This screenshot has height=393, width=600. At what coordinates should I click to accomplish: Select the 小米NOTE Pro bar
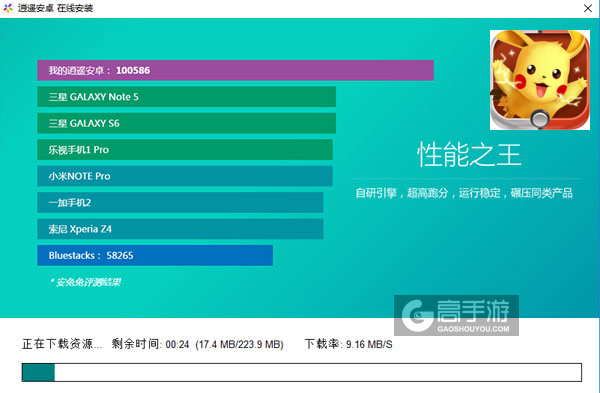pyautogui.click(x=185, y=176)
